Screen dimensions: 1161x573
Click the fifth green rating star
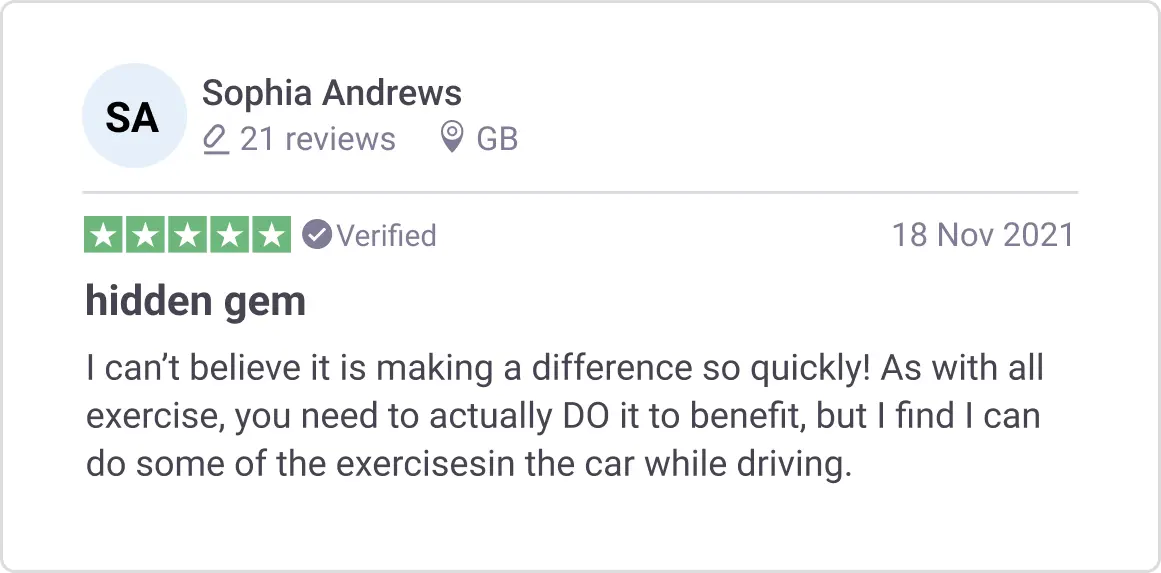[271, 236]
